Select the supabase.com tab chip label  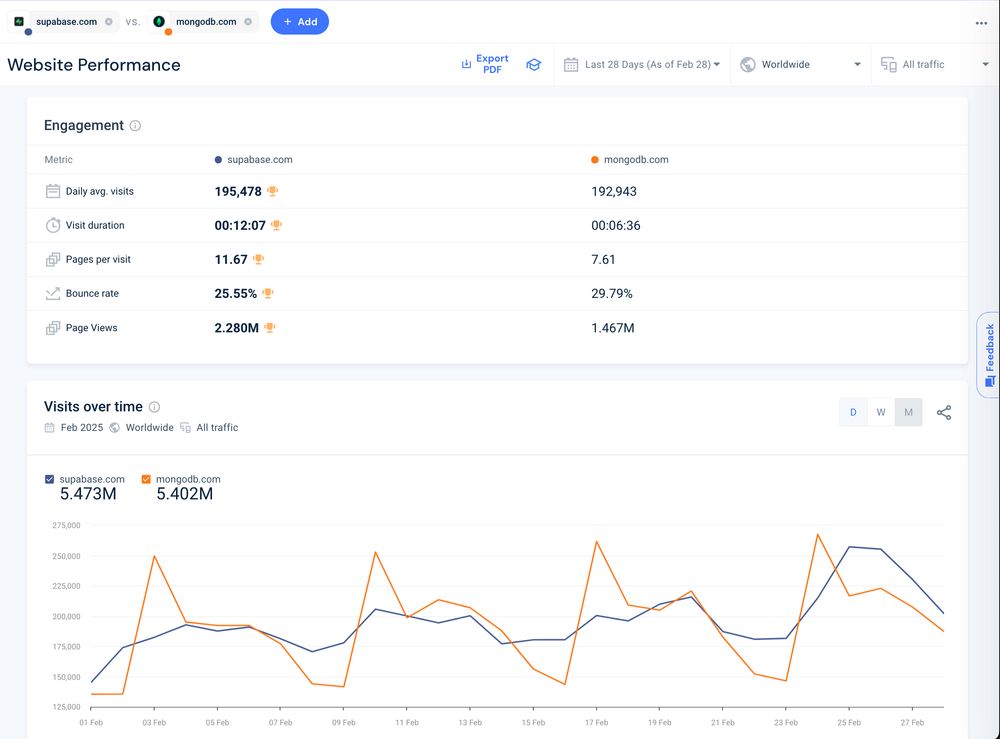[66, 22]
